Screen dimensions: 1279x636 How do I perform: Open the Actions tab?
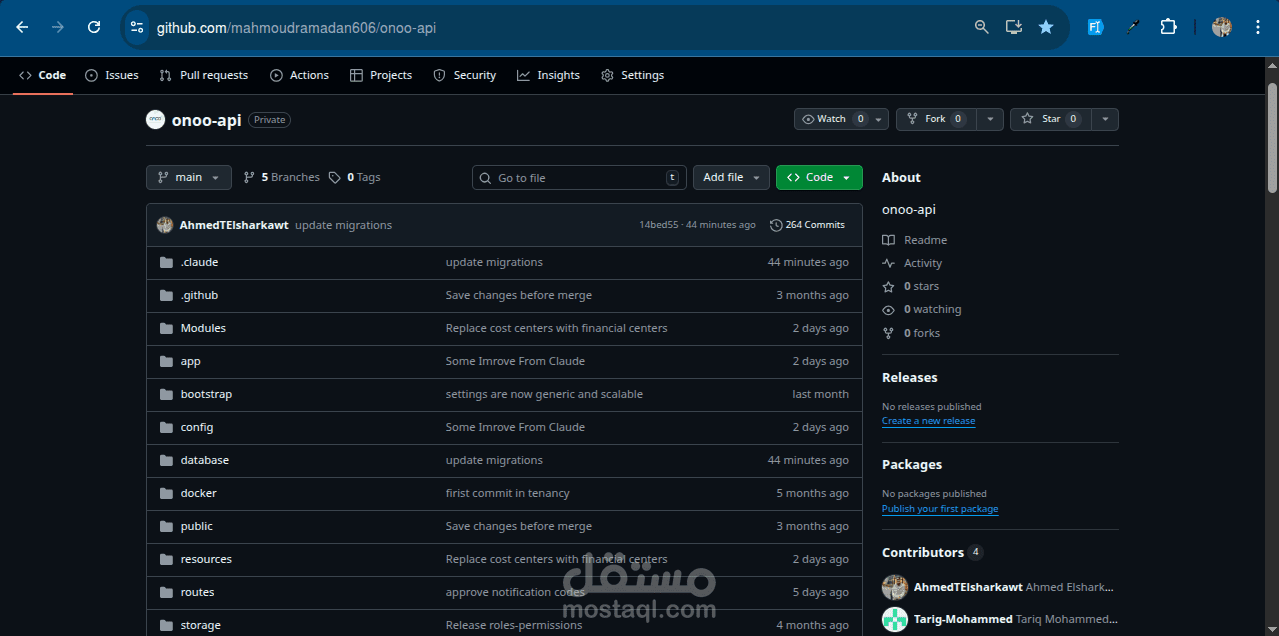(x=300, y=75)
